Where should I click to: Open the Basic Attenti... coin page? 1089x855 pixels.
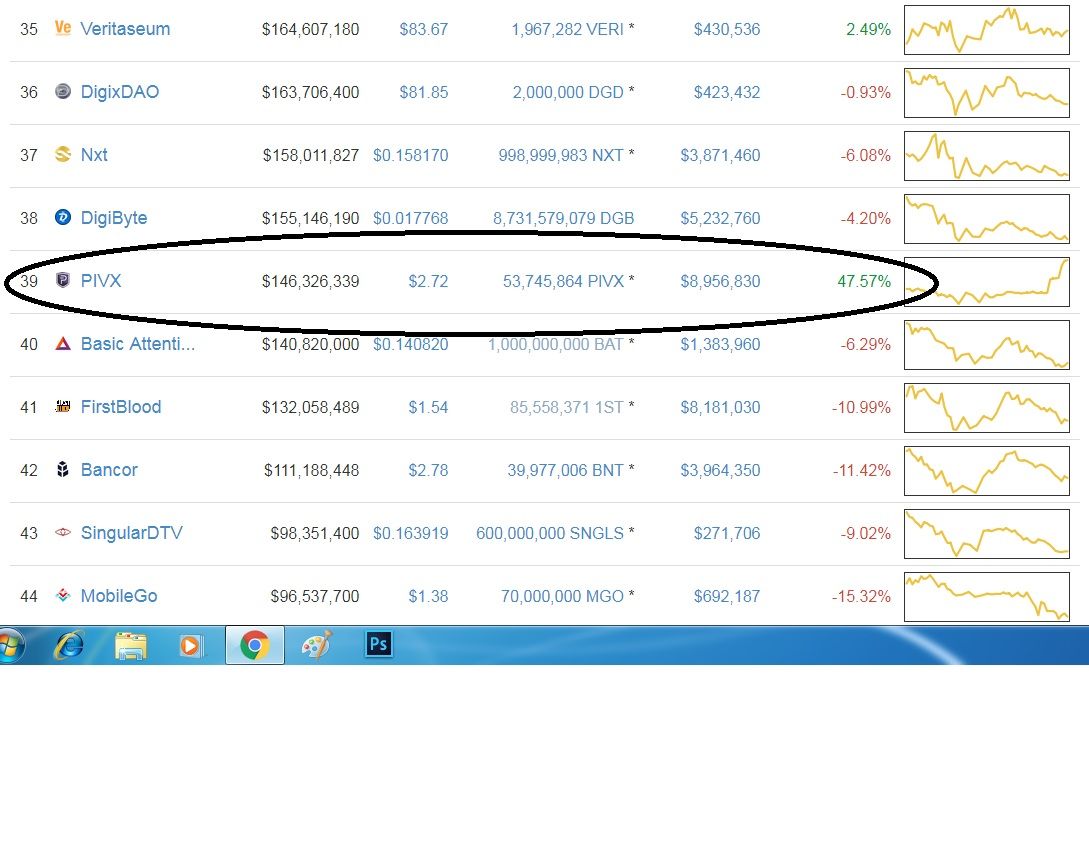click(138, 344)
